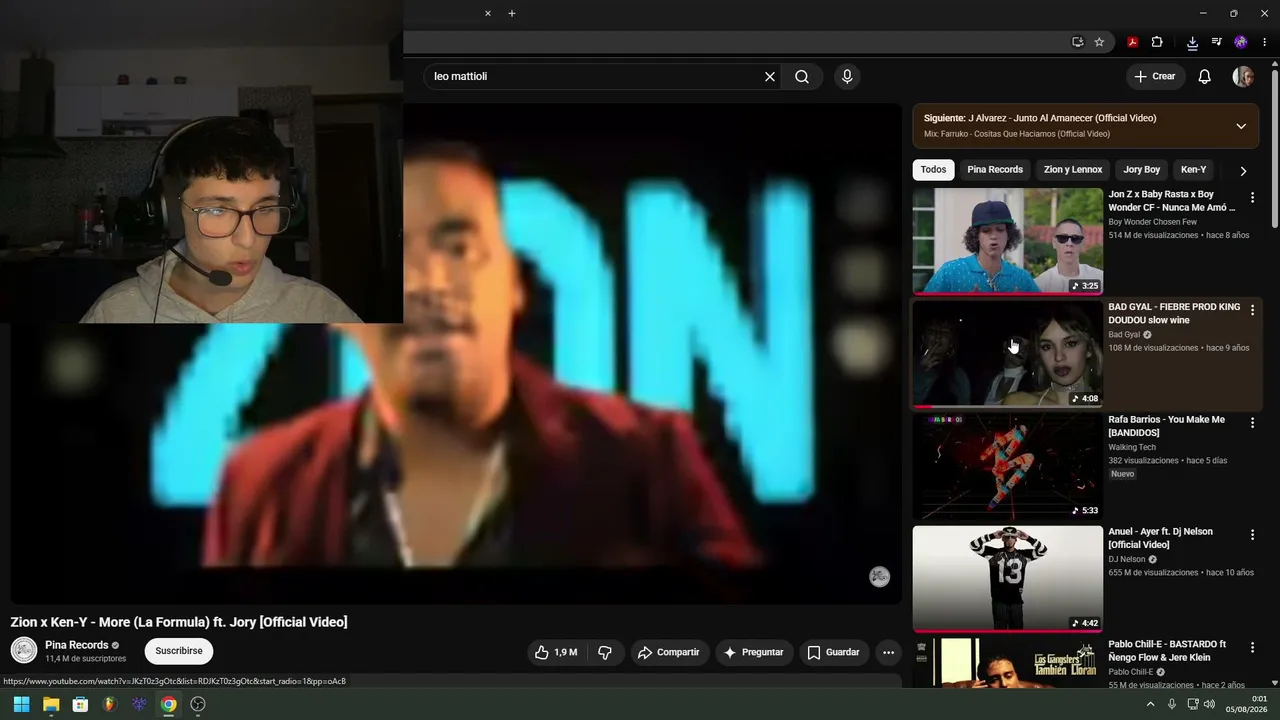Open the Pina Records channel name link
Image resolution: width=1280 pixels, height=720 pixels.
click(x=76, y=645)
